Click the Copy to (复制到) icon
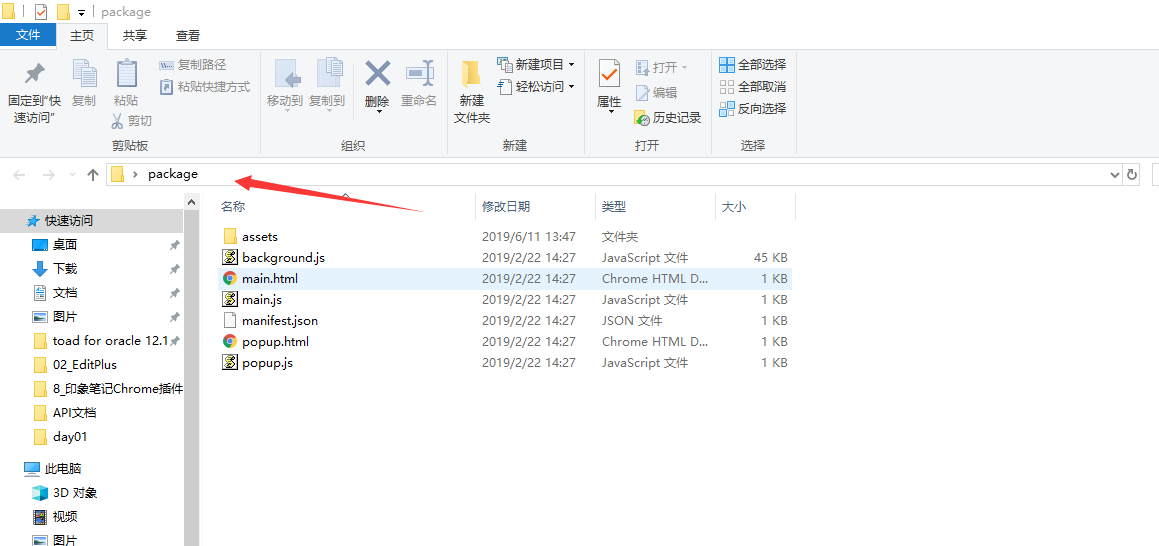1159x546 pixels. click(328, 74)
